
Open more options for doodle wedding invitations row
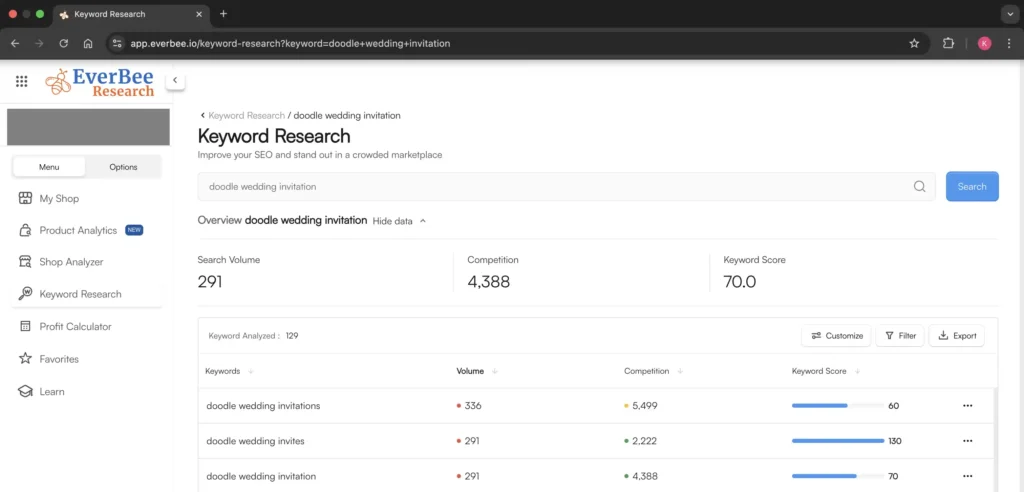point(967,406)
